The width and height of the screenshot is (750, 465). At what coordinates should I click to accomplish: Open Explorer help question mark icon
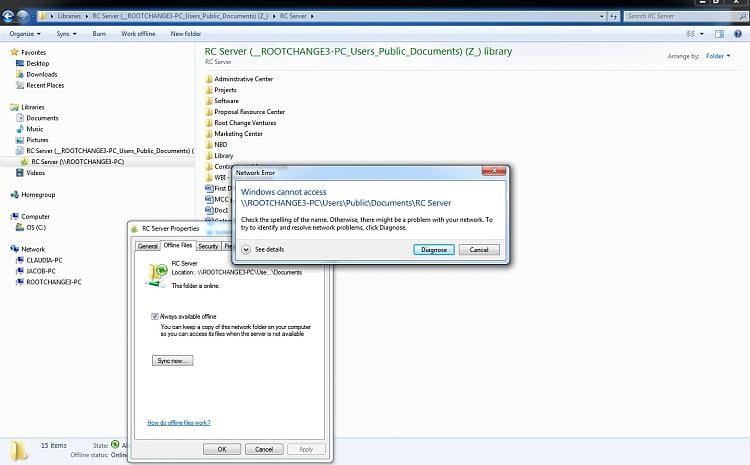coord(738,34)
